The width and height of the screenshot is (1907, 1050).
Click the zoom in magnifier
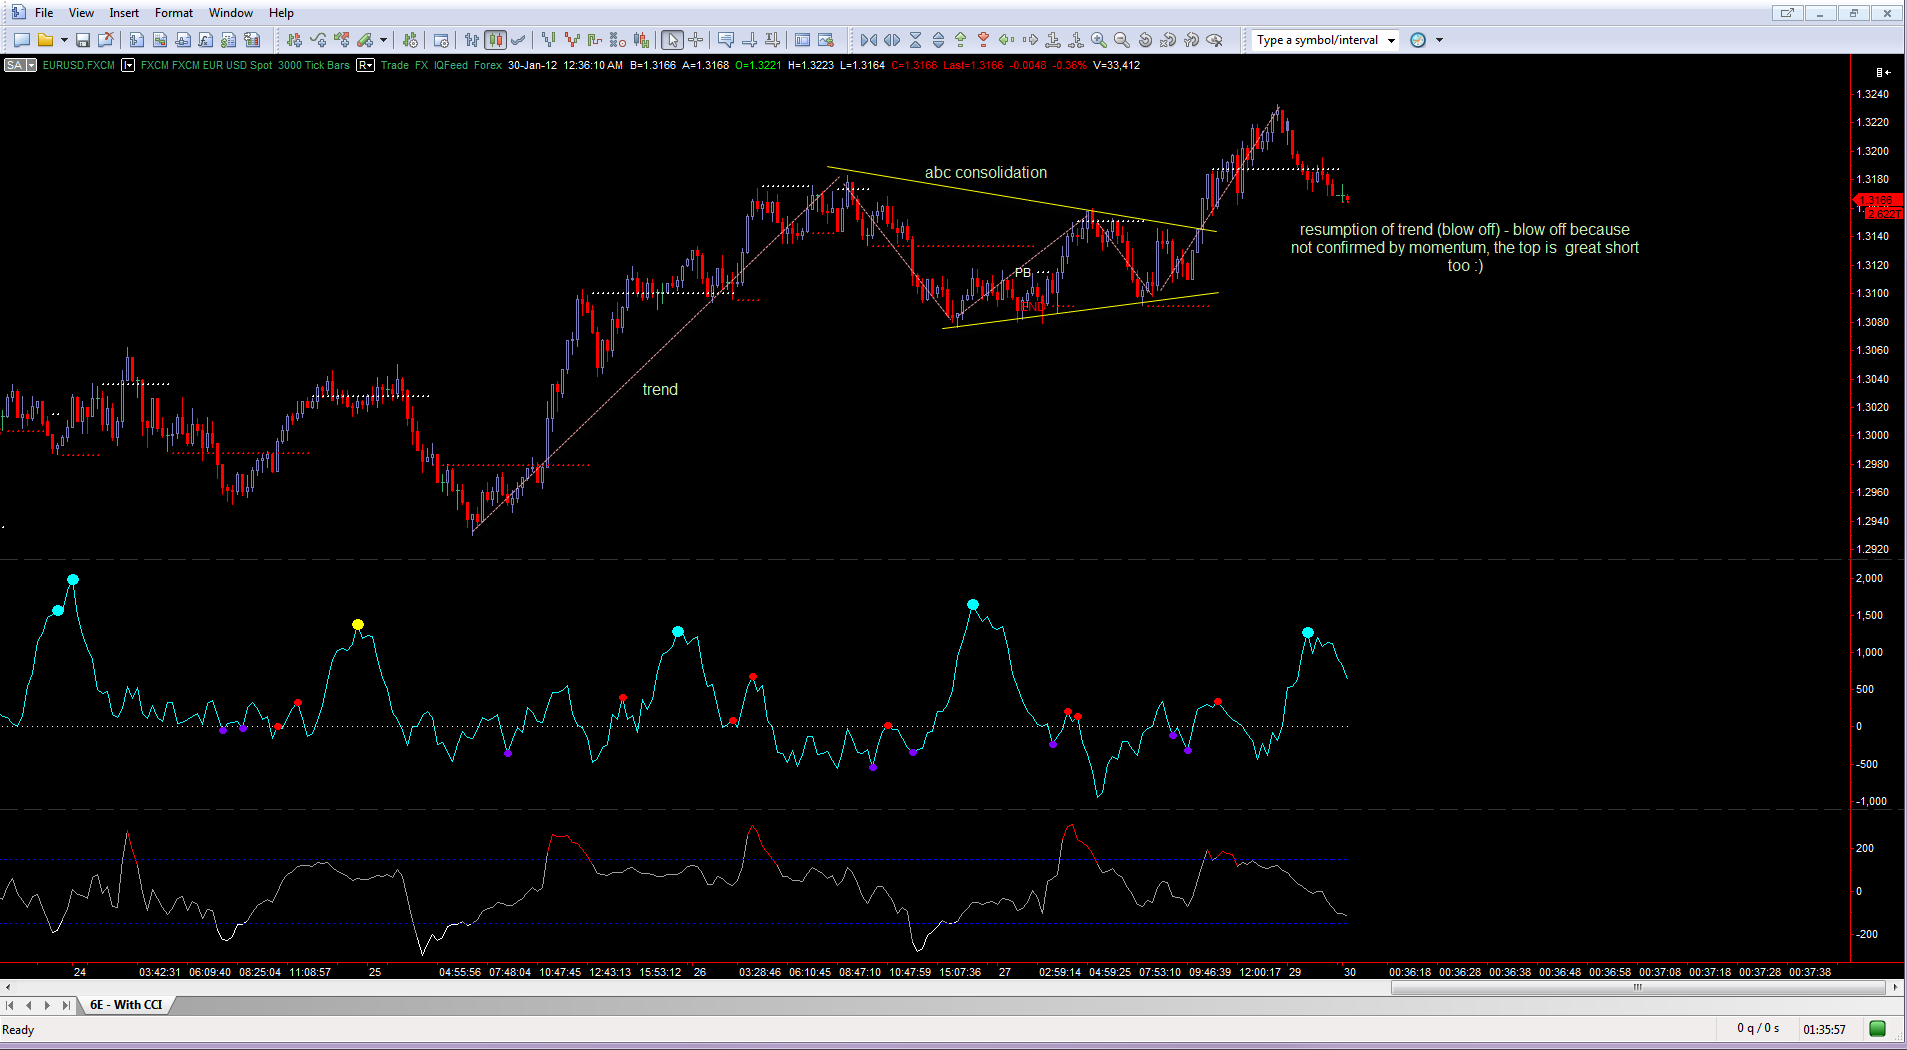tap(1099, 40)
